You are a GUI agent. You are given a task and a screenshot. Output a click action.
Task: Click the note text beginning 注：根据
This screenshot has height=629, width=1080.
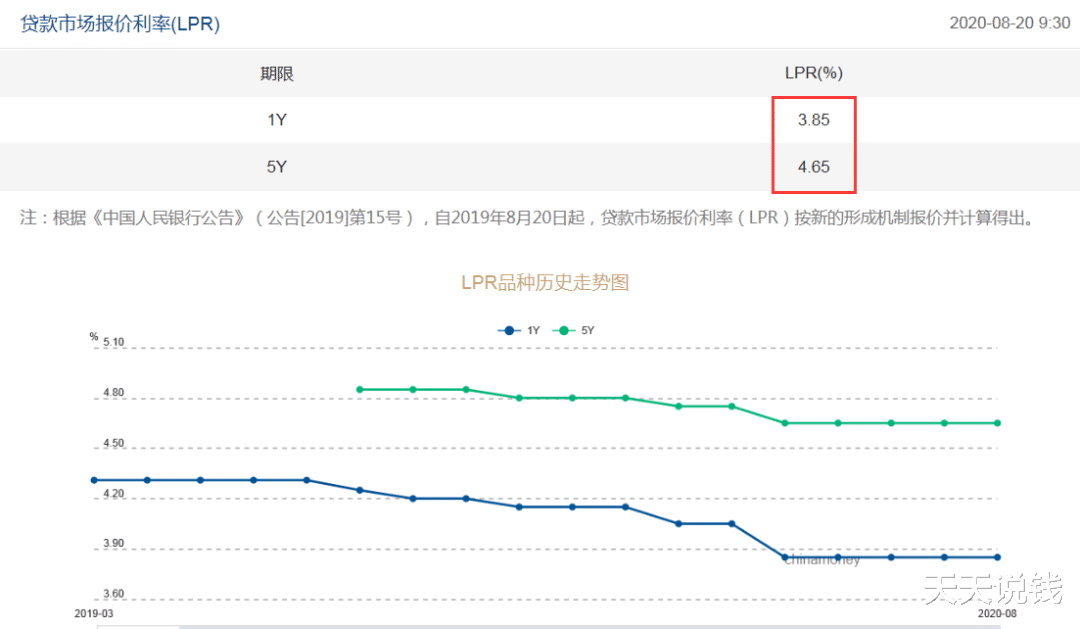click(527, 218)
